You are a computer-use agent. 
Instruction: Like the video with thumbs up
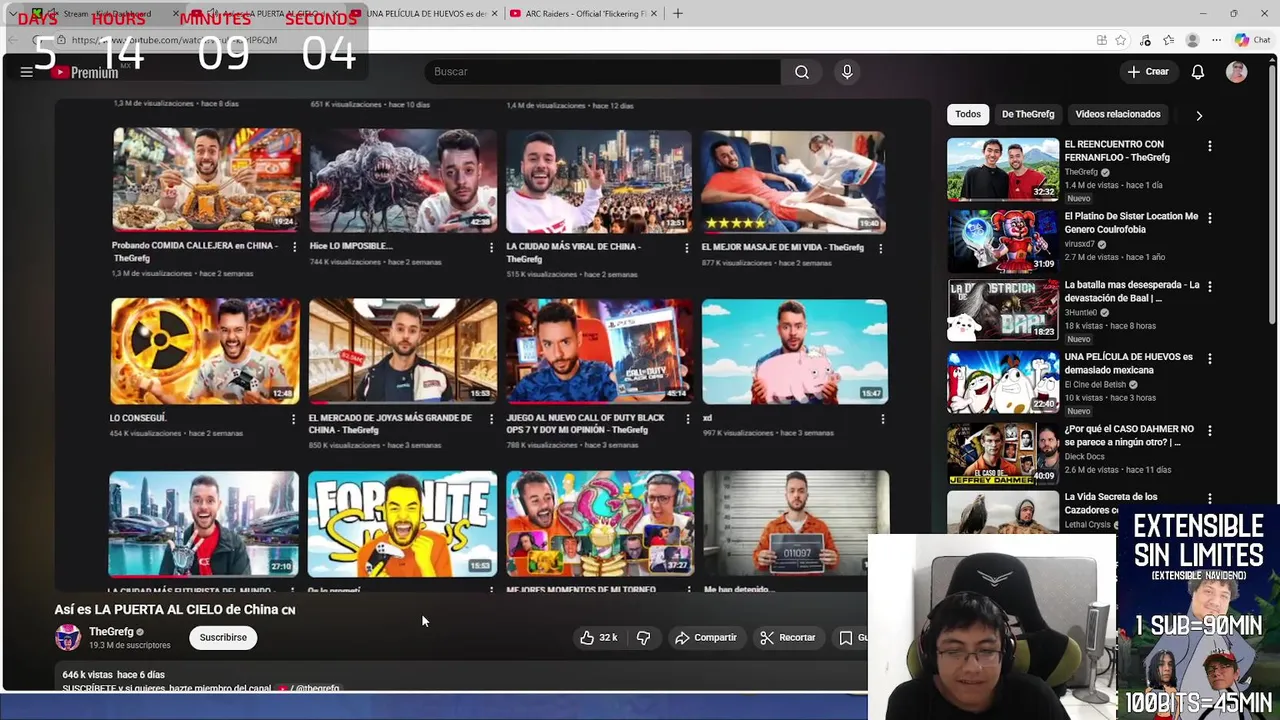tap(599, 637)
